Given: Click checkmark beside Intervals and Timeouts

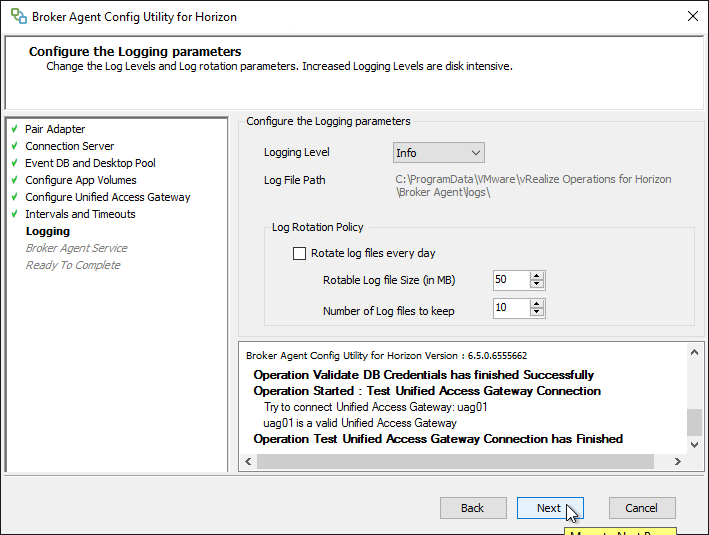Looking at the screenshot, I should click(15, 213).
